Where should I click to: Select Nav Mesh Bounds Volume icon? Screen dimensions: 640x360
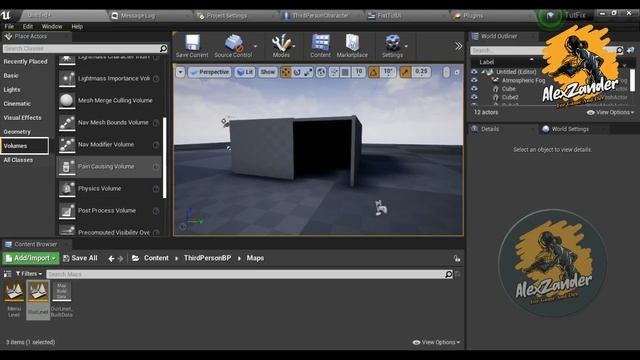pos(67,123)
